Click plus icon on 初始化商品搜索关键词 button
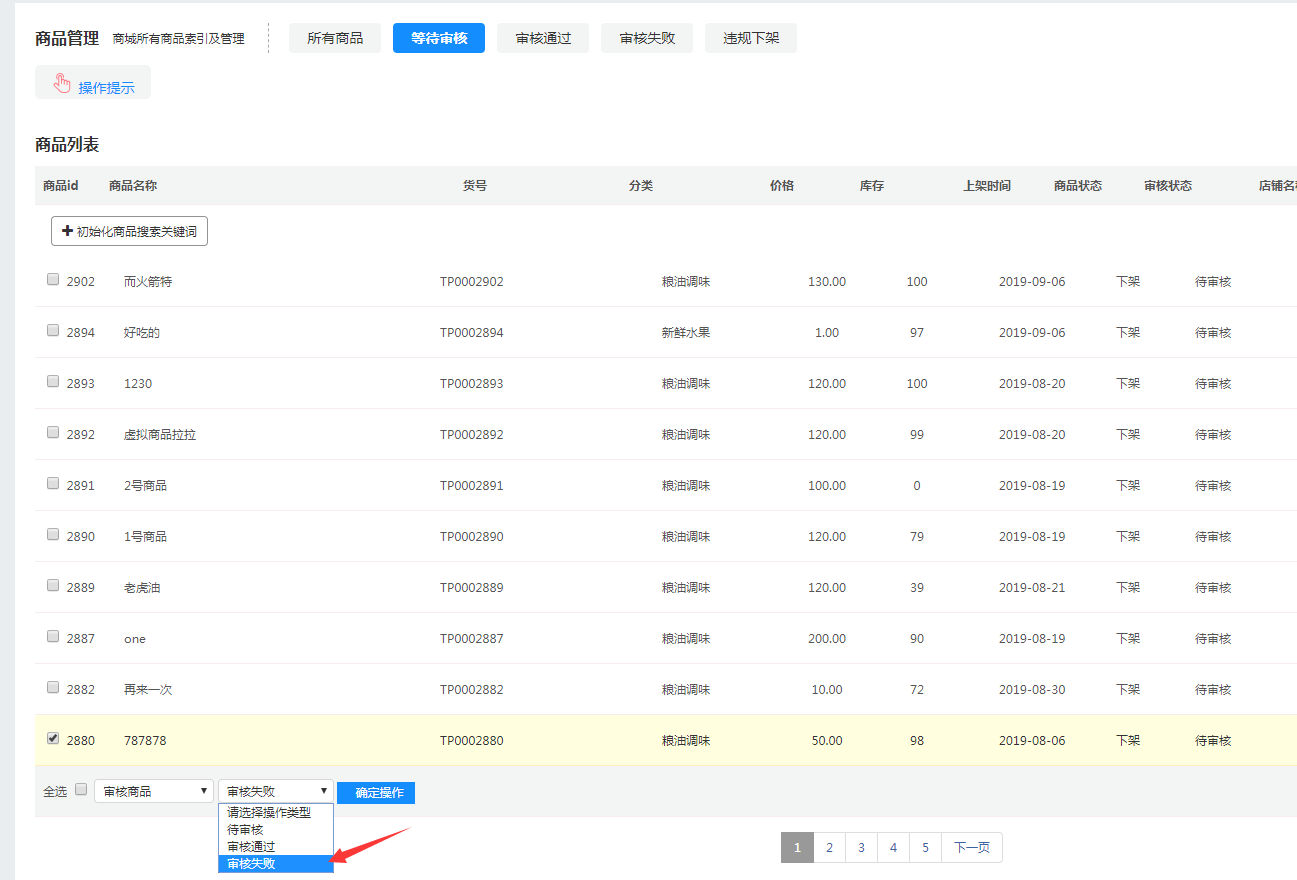This screenshot has height=880, width=1297. click(x=67, y=231)
